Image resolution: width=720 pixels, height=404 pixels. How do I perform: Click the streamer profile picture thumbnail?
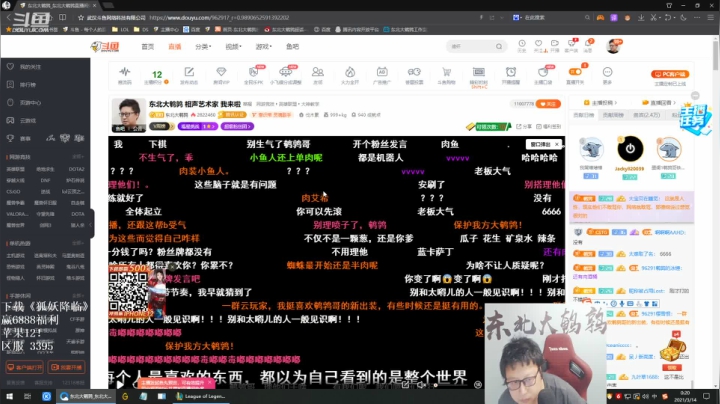tap(128, 115)
